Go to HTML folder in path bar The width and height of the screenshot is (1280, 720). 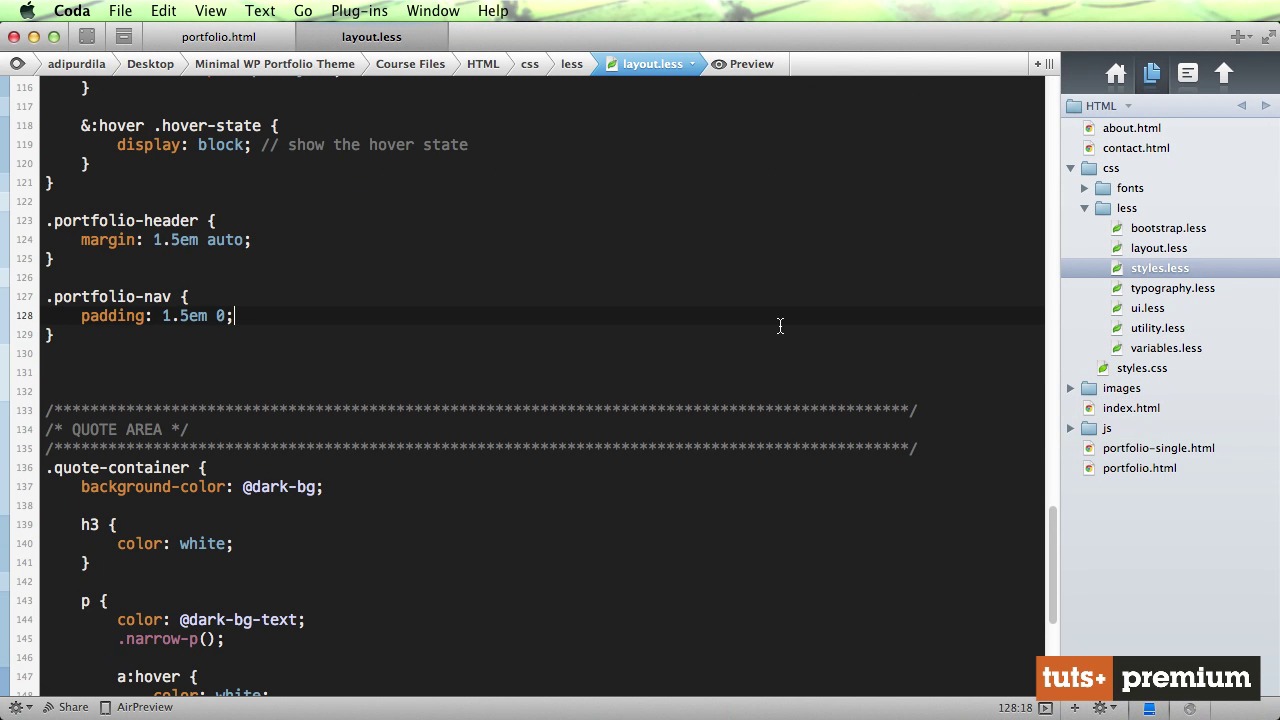(483, 64)
